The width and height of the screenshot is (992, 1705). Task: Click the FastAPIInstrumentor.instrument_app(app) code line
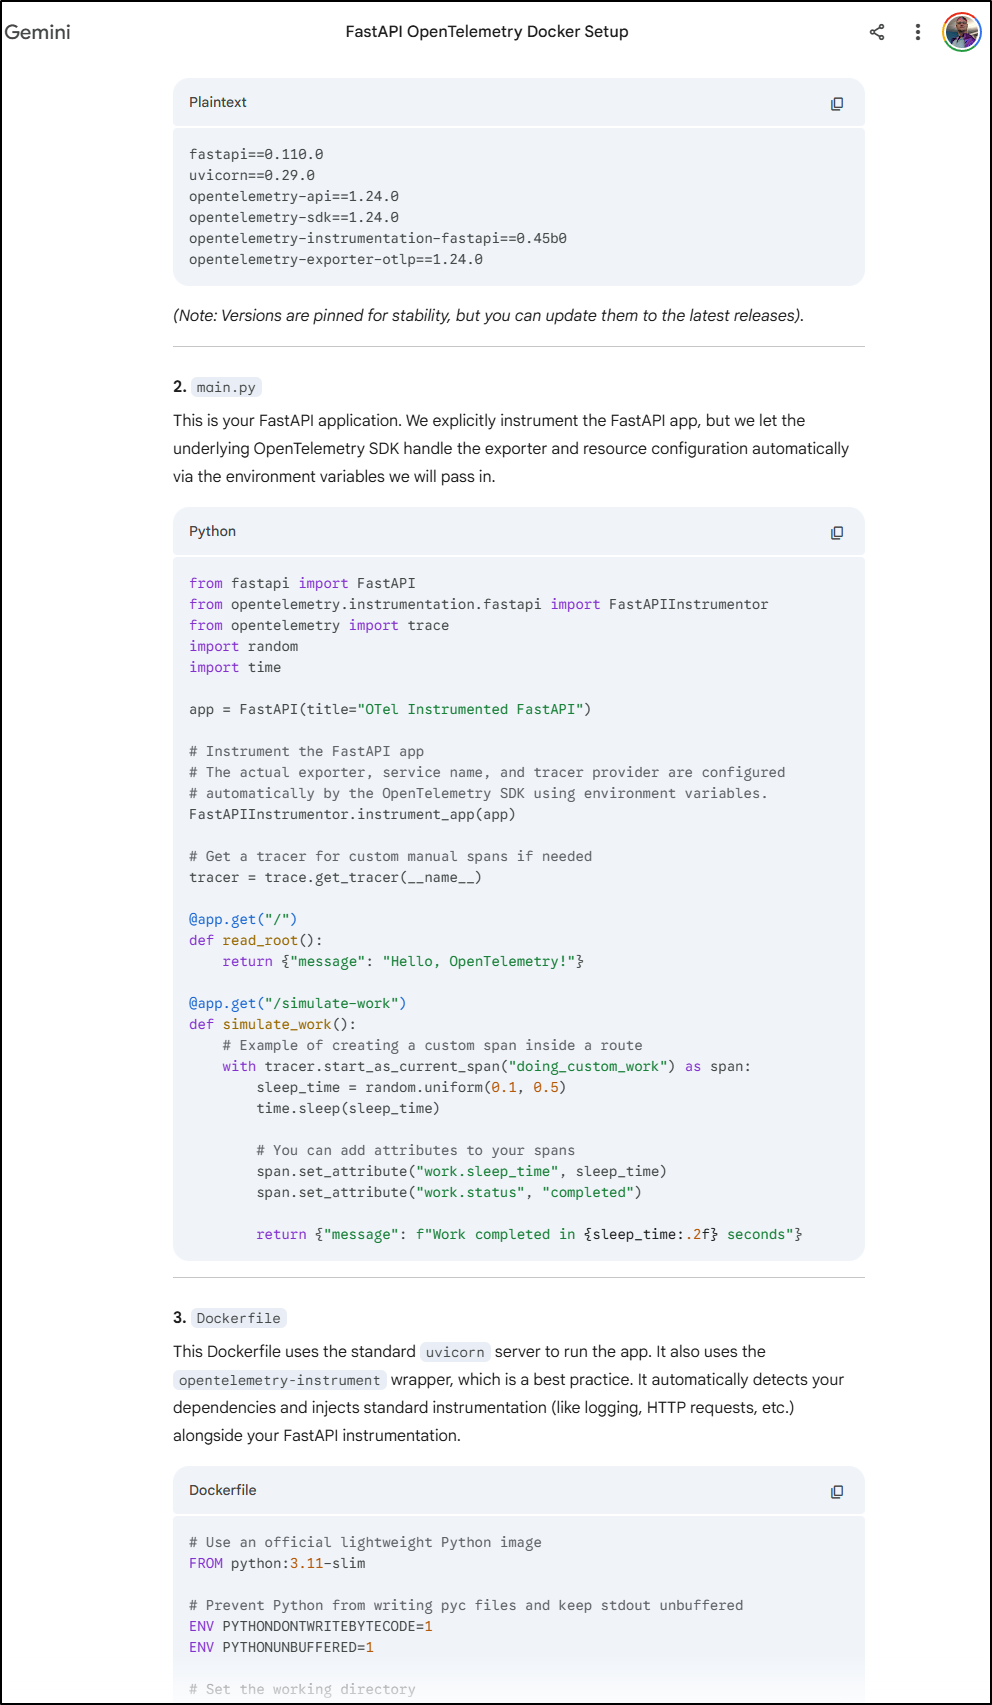(x=352, y=814)
